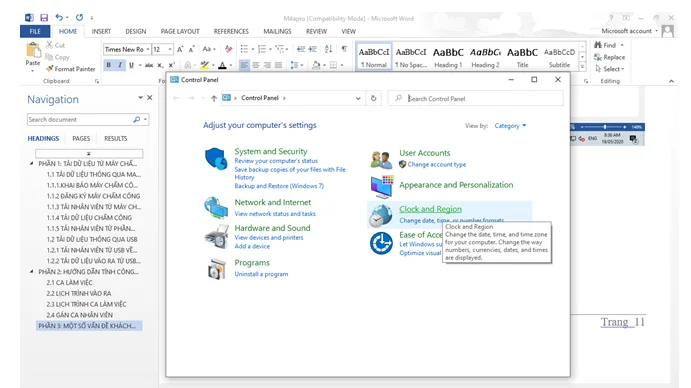
Task: Click the Align Left icon
Action: [x=244, y=65]
